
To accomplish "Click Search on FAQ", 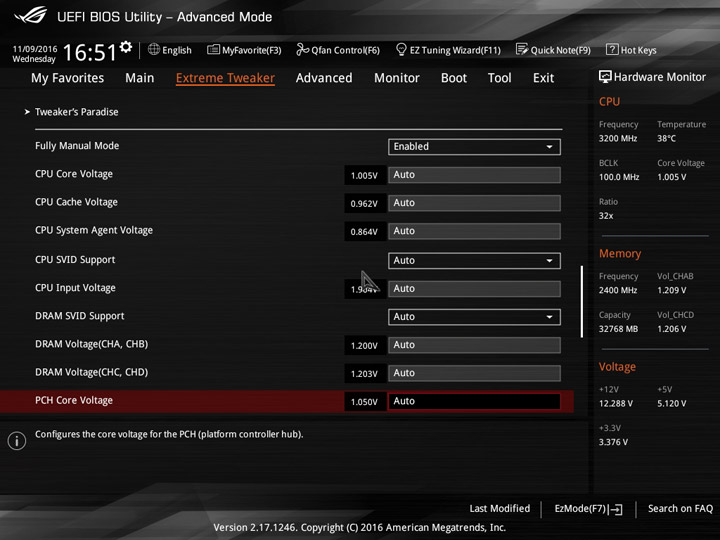I will pos(680,508).
